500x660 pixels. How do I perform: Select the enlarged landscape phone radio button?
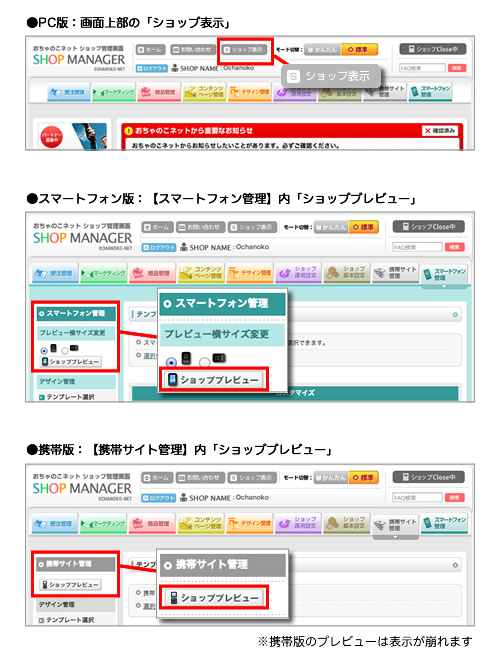click(x=204, y=362)
